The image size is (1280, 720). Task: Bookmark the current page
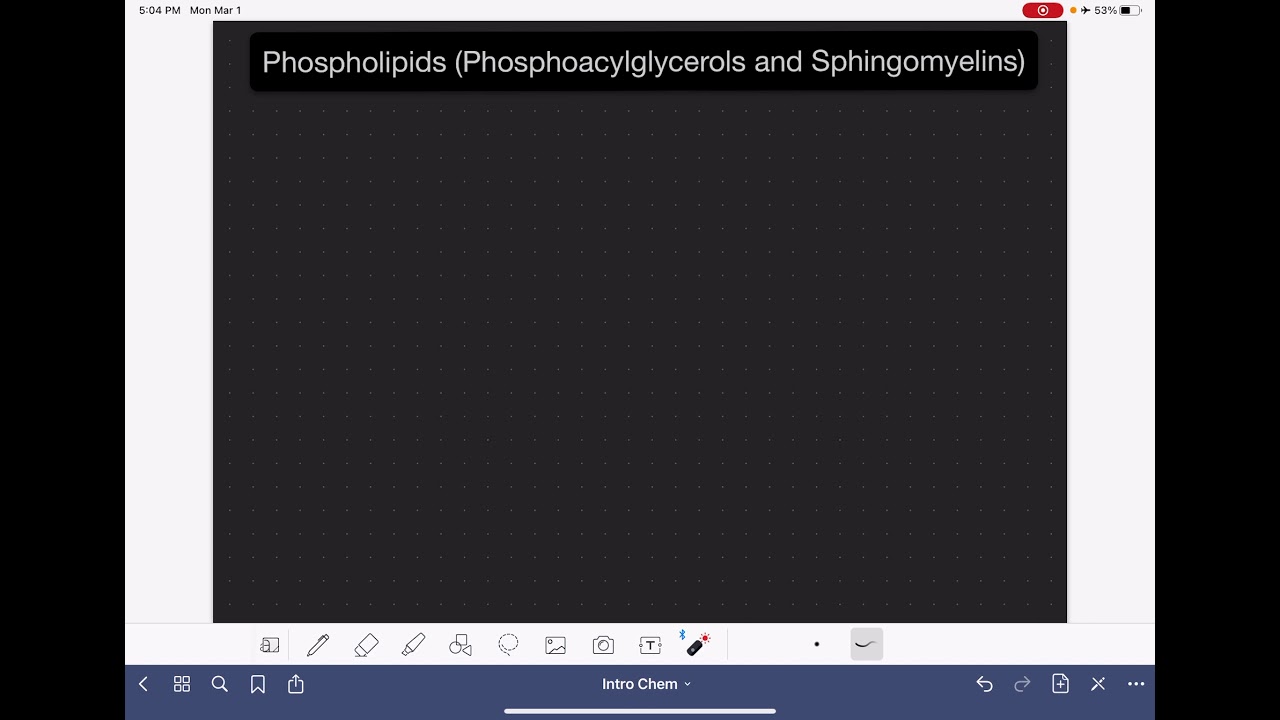click(258, 684)
